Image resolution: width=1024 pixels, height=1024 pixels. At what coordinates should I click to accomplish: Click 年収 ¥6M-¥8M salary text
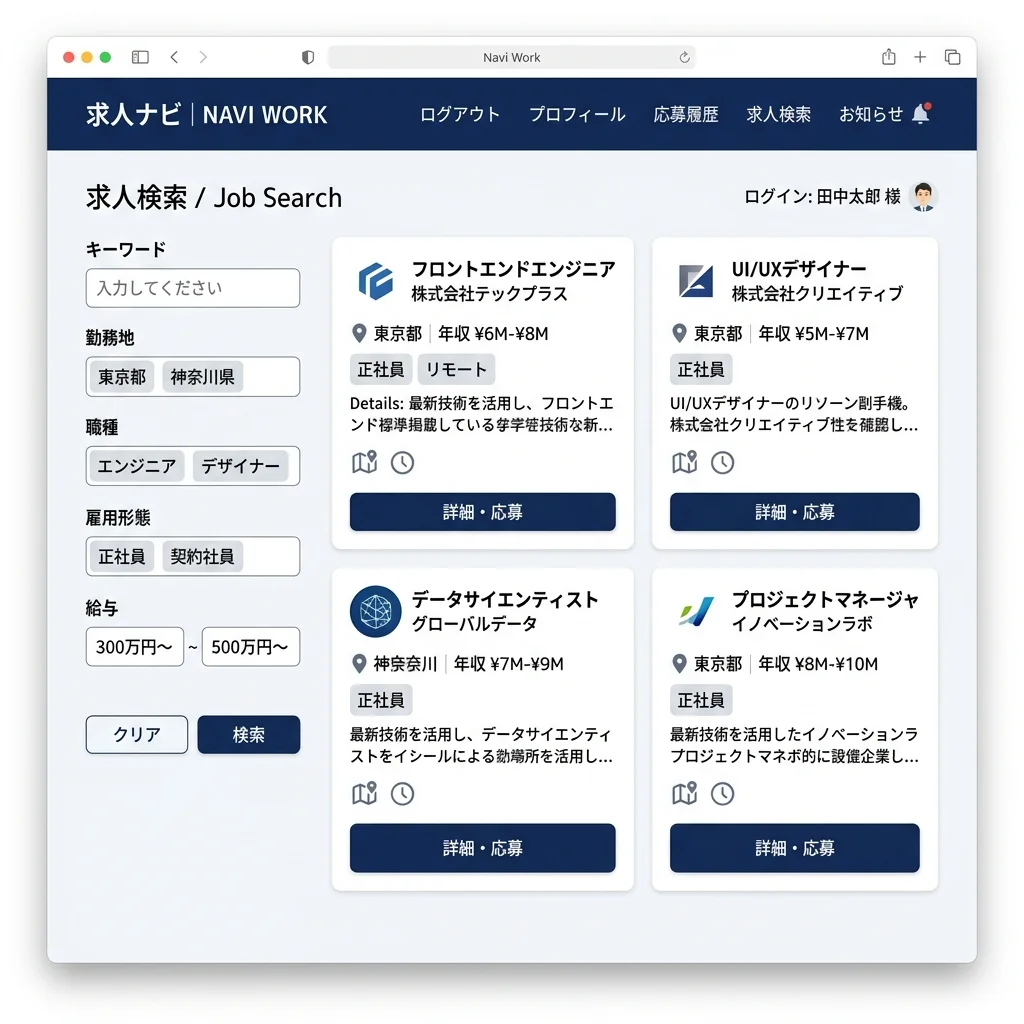(x=493, y=334)
